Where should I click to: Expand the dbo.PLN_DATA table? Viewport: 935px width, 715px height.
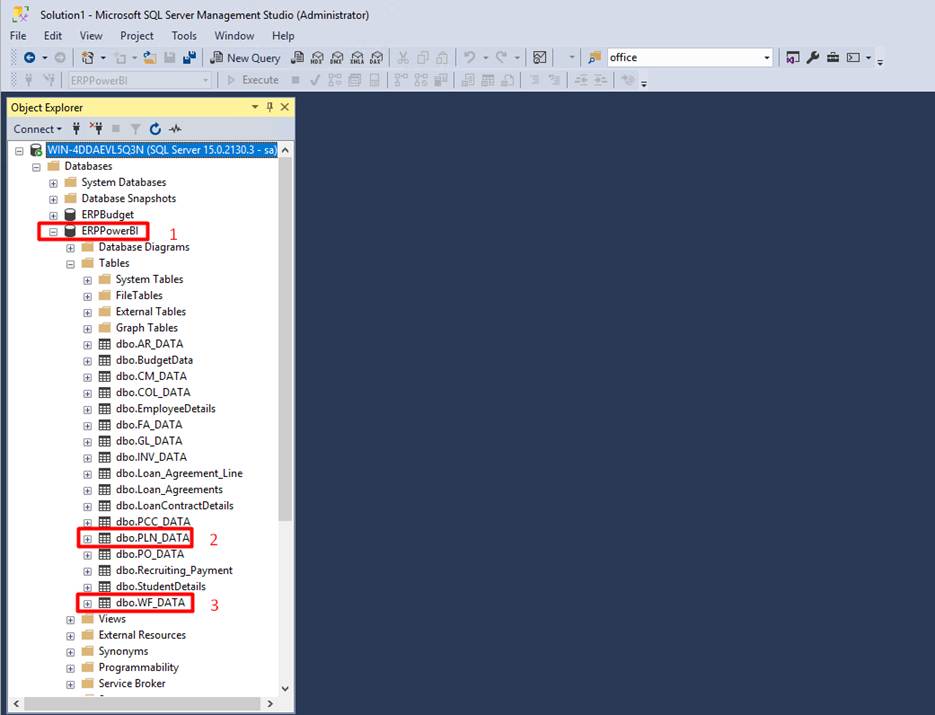pyautogui.click(x=88, y=539)
